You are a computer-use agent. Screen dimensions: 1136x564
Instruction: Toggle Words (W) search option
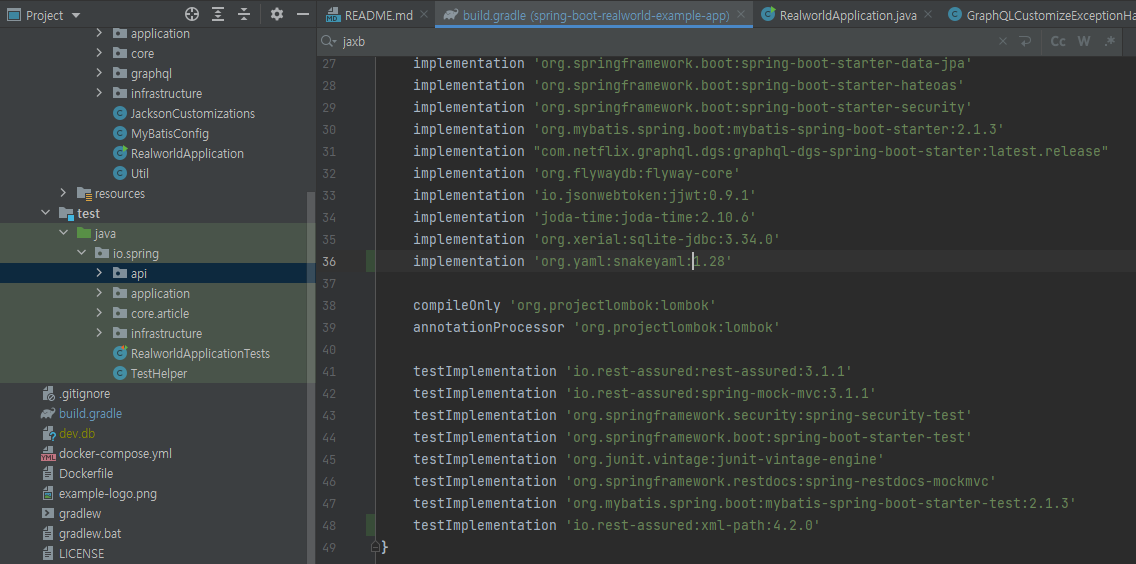coord(1084,42)
